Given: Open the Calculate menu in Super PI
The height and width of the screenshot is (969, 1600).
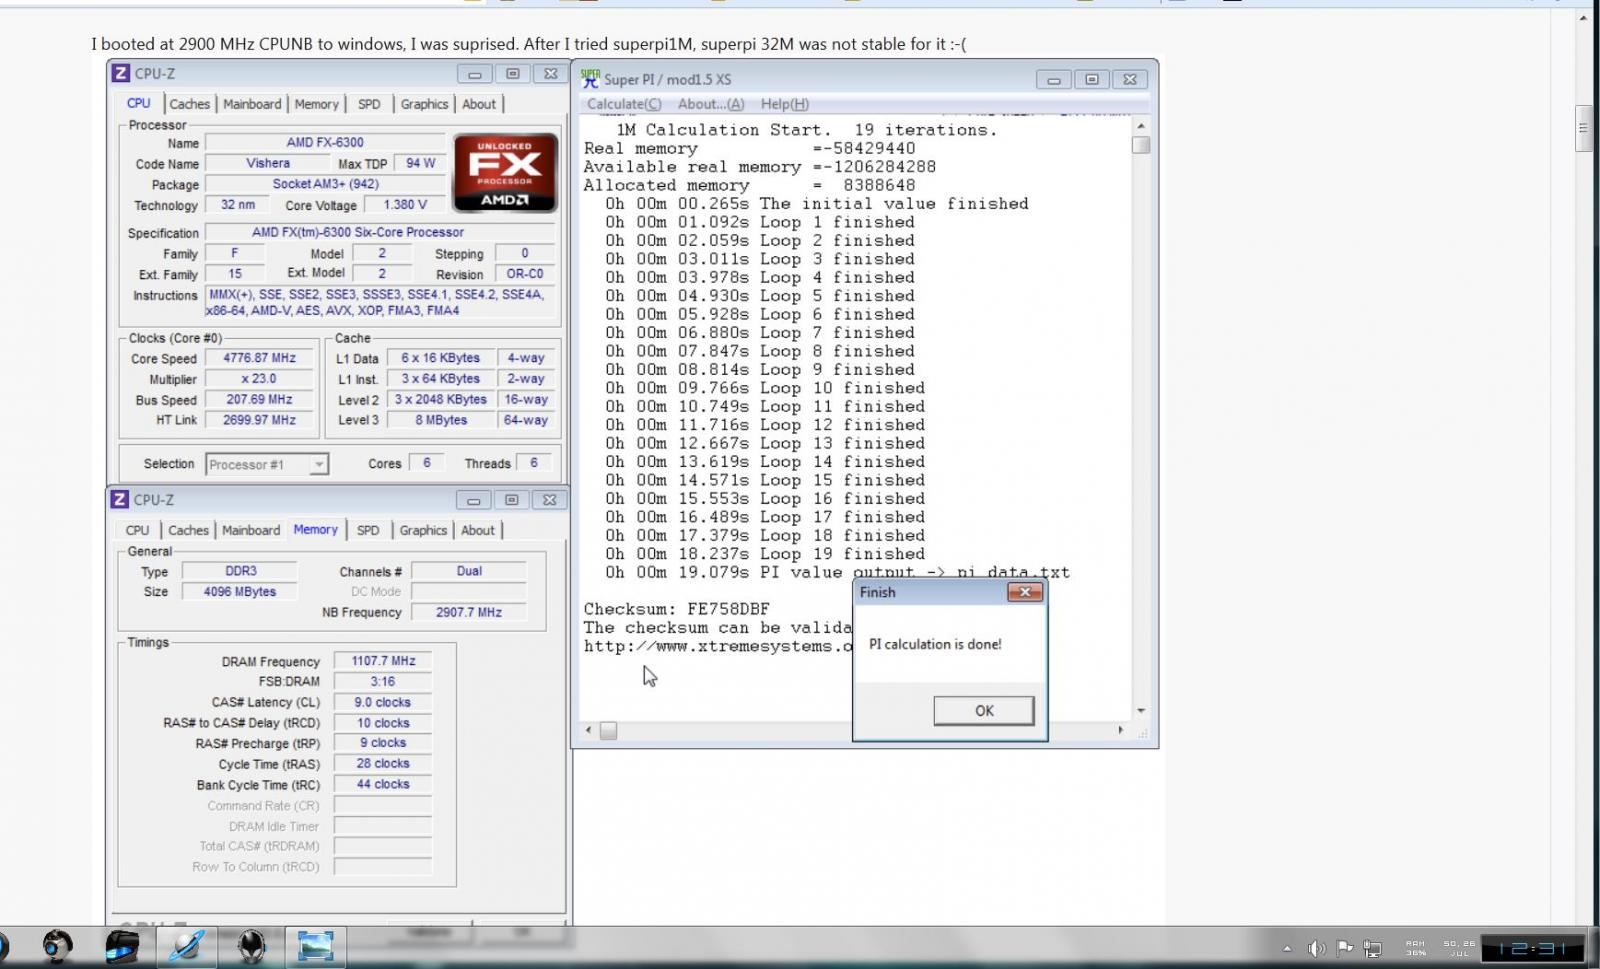Looking at the screenshot, I should (x=624, y=104).
